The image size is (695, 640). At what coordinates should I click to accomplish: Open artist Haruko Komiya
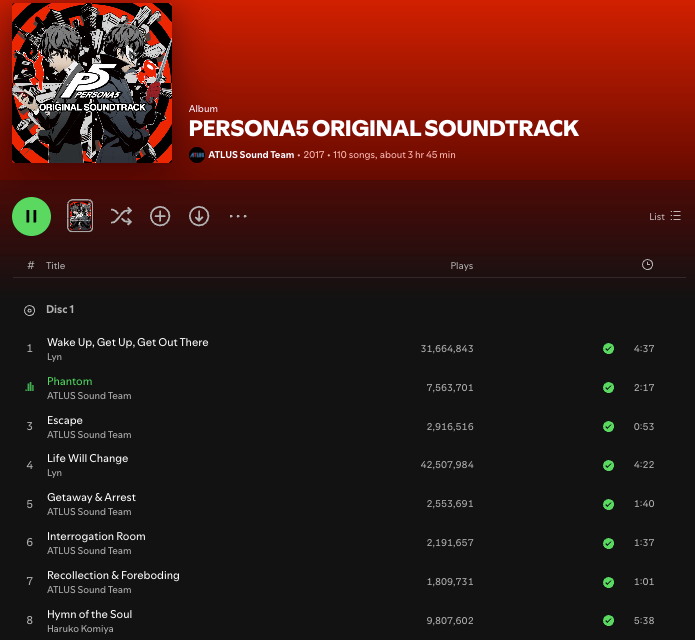pos(80,629)
